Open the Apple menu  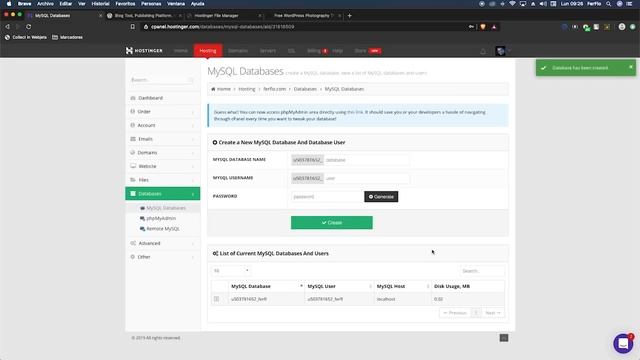[9, 4]
